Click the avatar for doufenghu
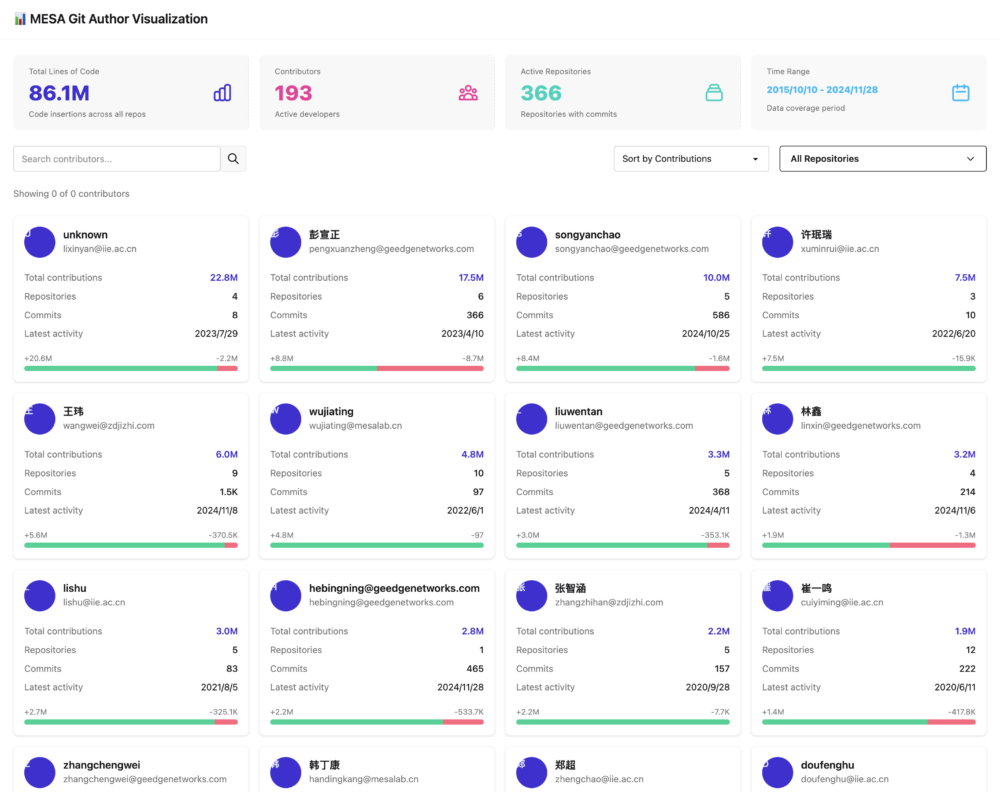The height and width of the screenshot is (792, 1000). [778, 771]
